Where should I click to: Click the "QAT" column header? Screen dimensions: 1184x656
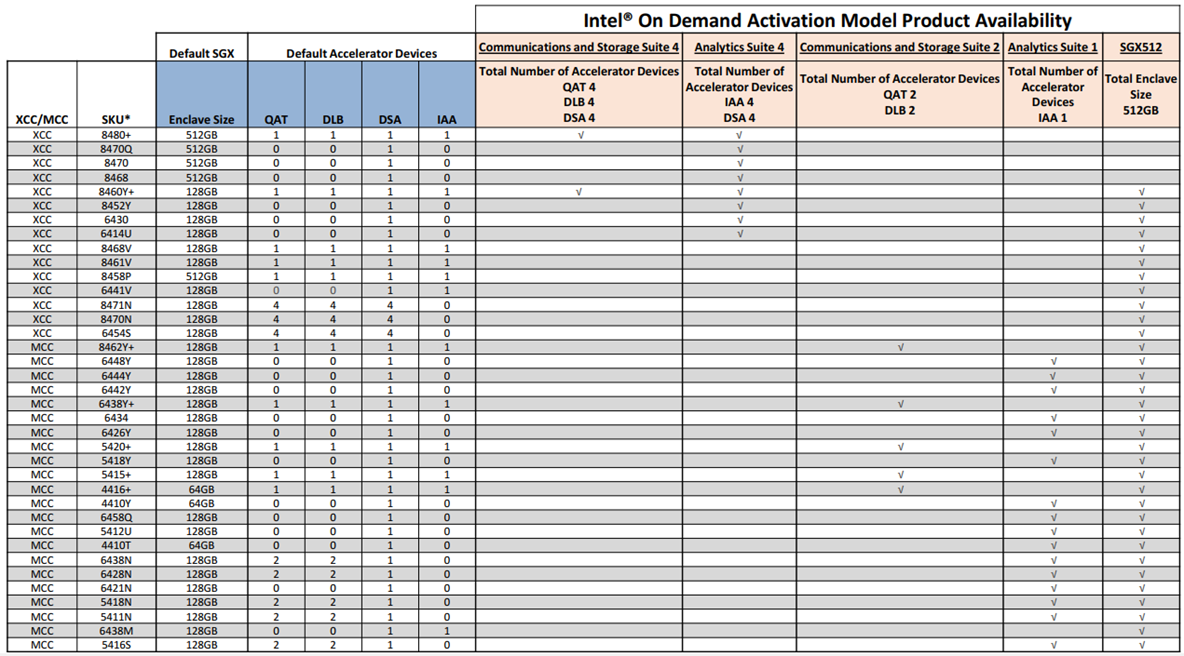(276, 119)
